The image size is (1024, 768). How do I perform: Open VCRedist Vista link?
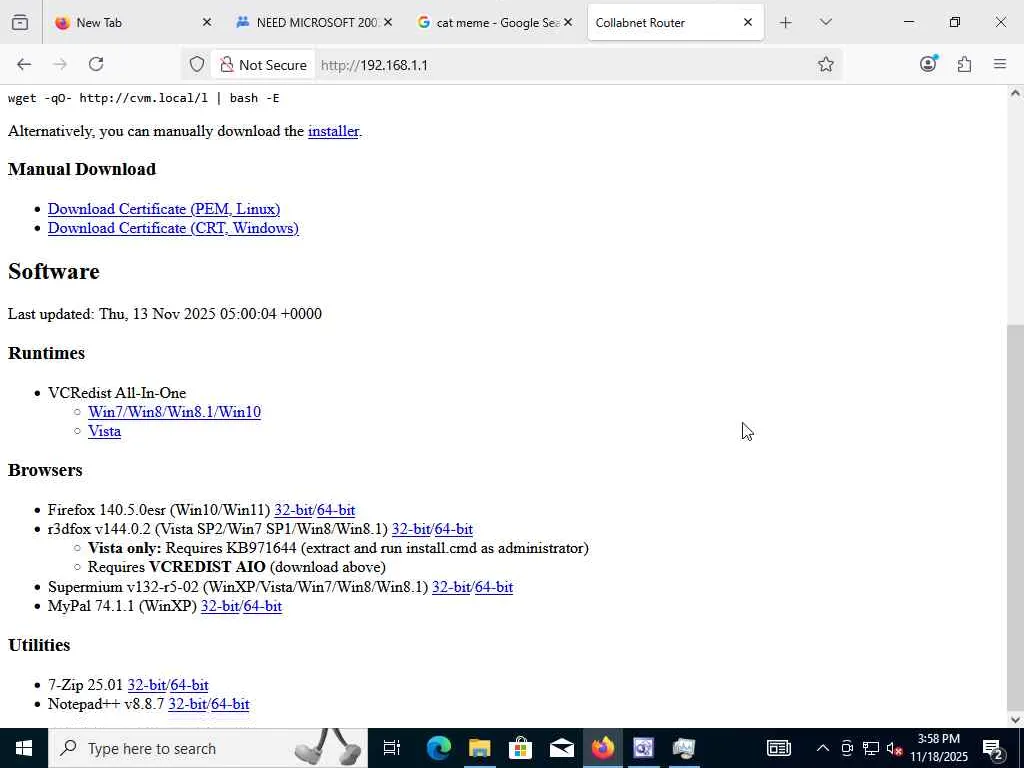click(x=104, y=431)
